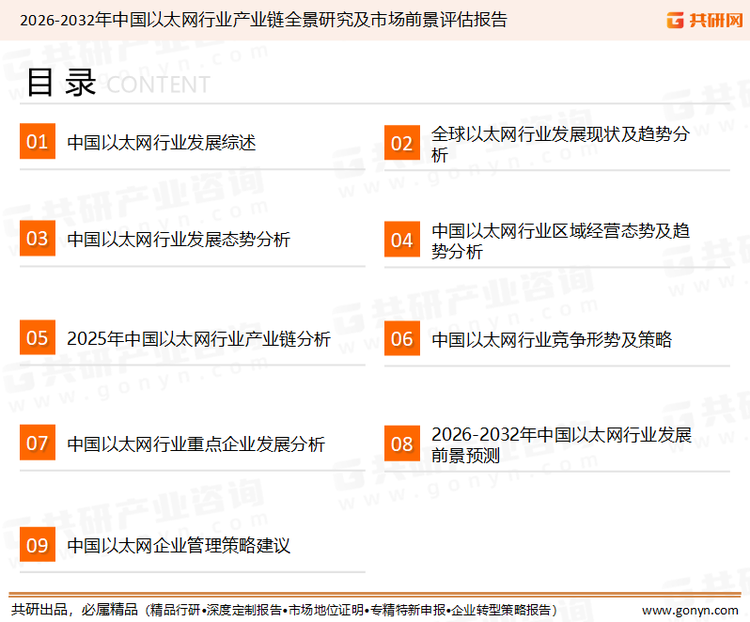Select chapter 中国以太网行业竞争形势及策略
The height and width of the screenshot is (622, 750).
click(551, 340)
